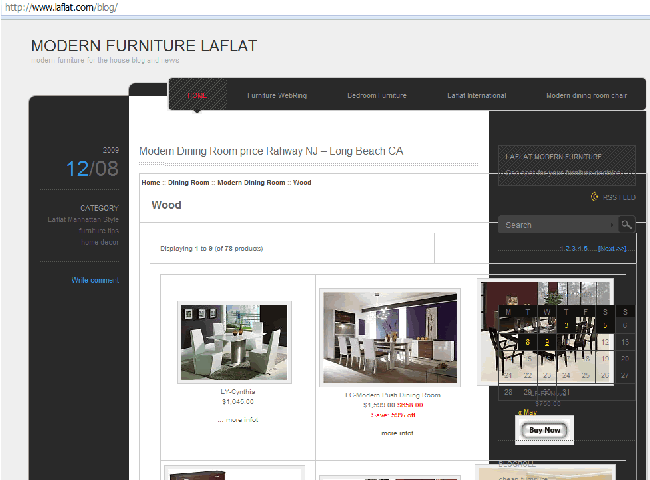Open the Furniture WebRing menu item
Viewport: 650px width, 480px height.
tap(277, 95)
